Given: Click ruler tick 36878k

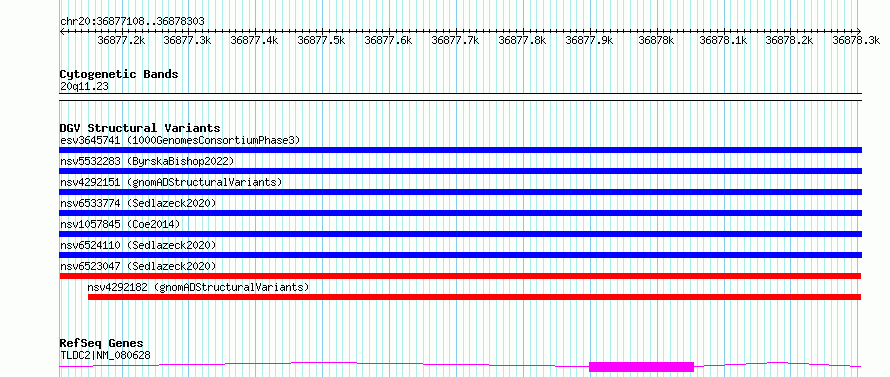Looking at the screenshot, I should (657, 40).
